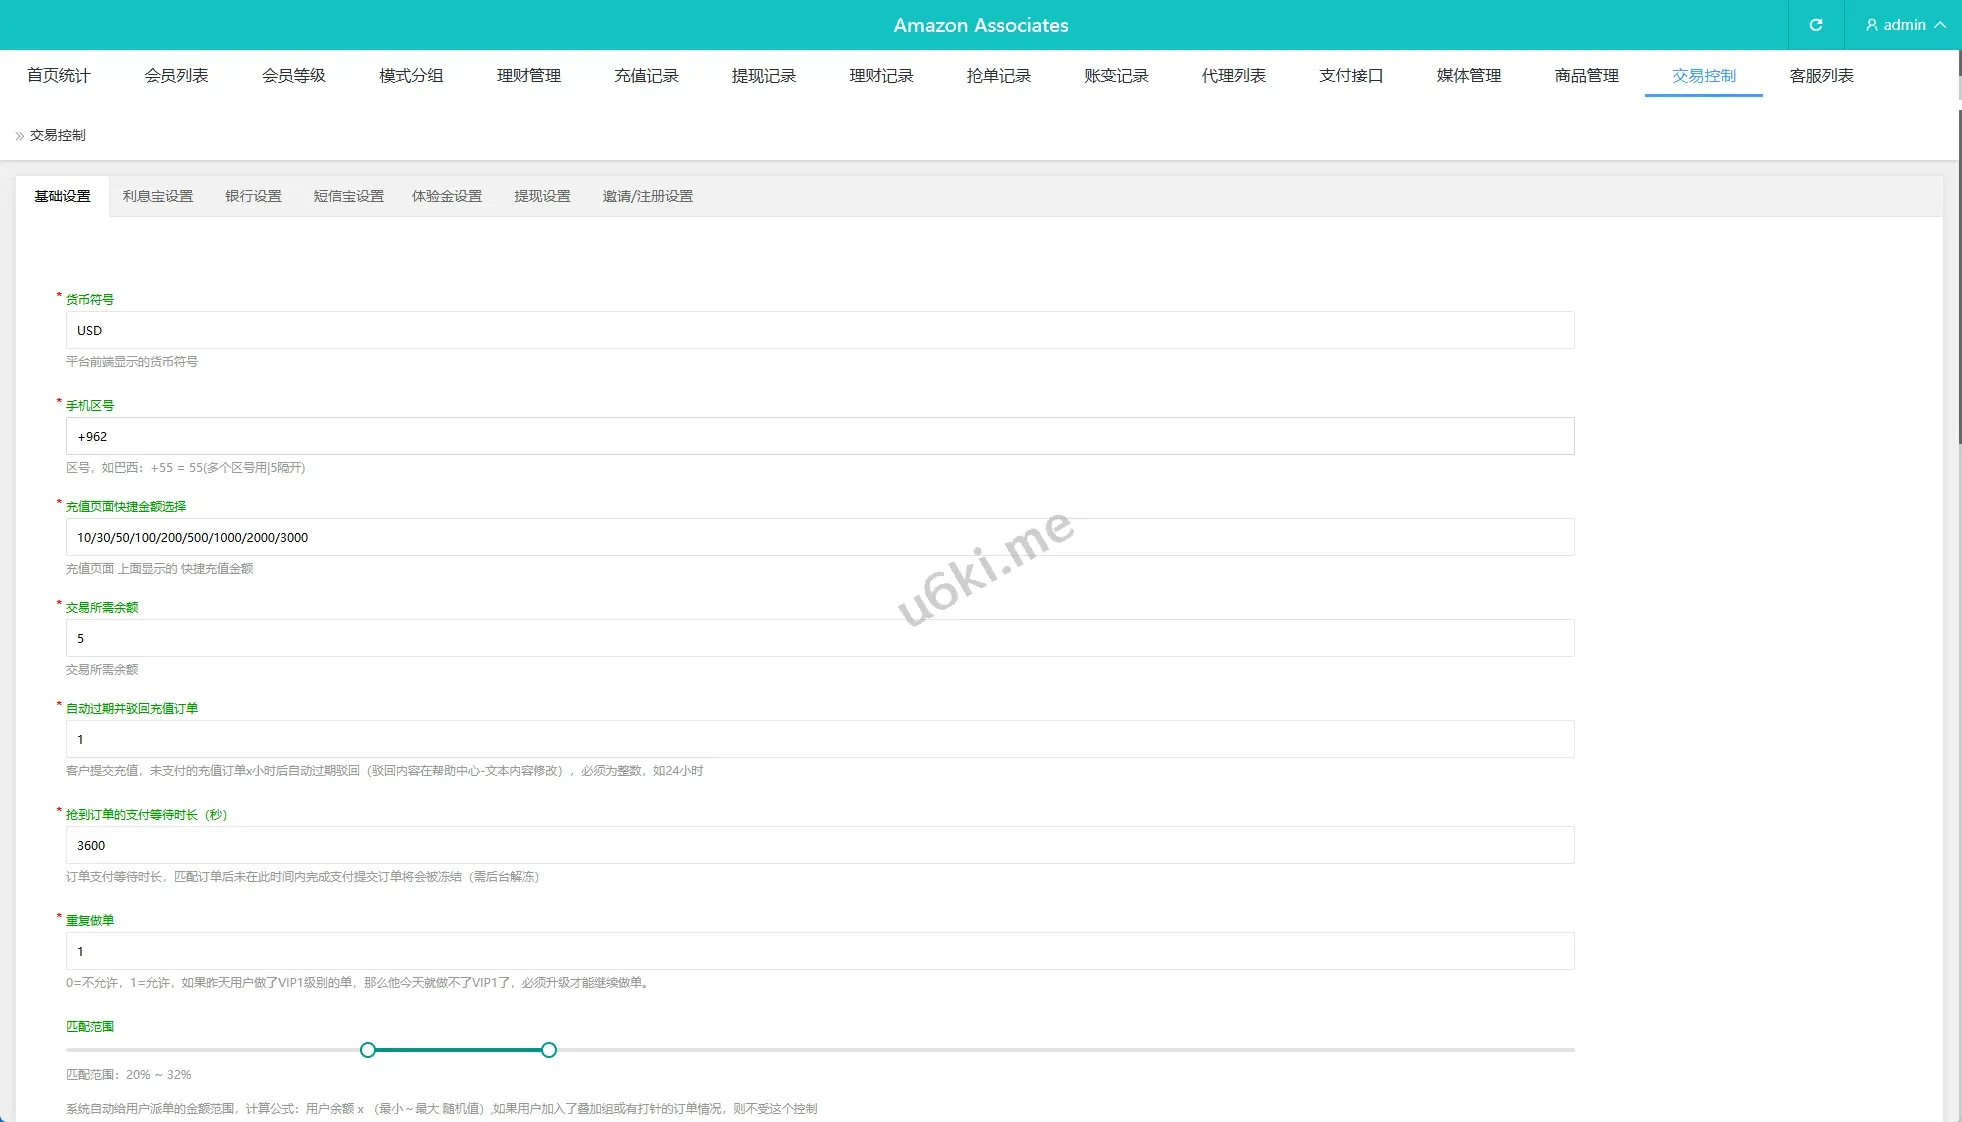Open the 客服列表 menu
This screenshot has height=1122, width=1962.
[1821, 76]
